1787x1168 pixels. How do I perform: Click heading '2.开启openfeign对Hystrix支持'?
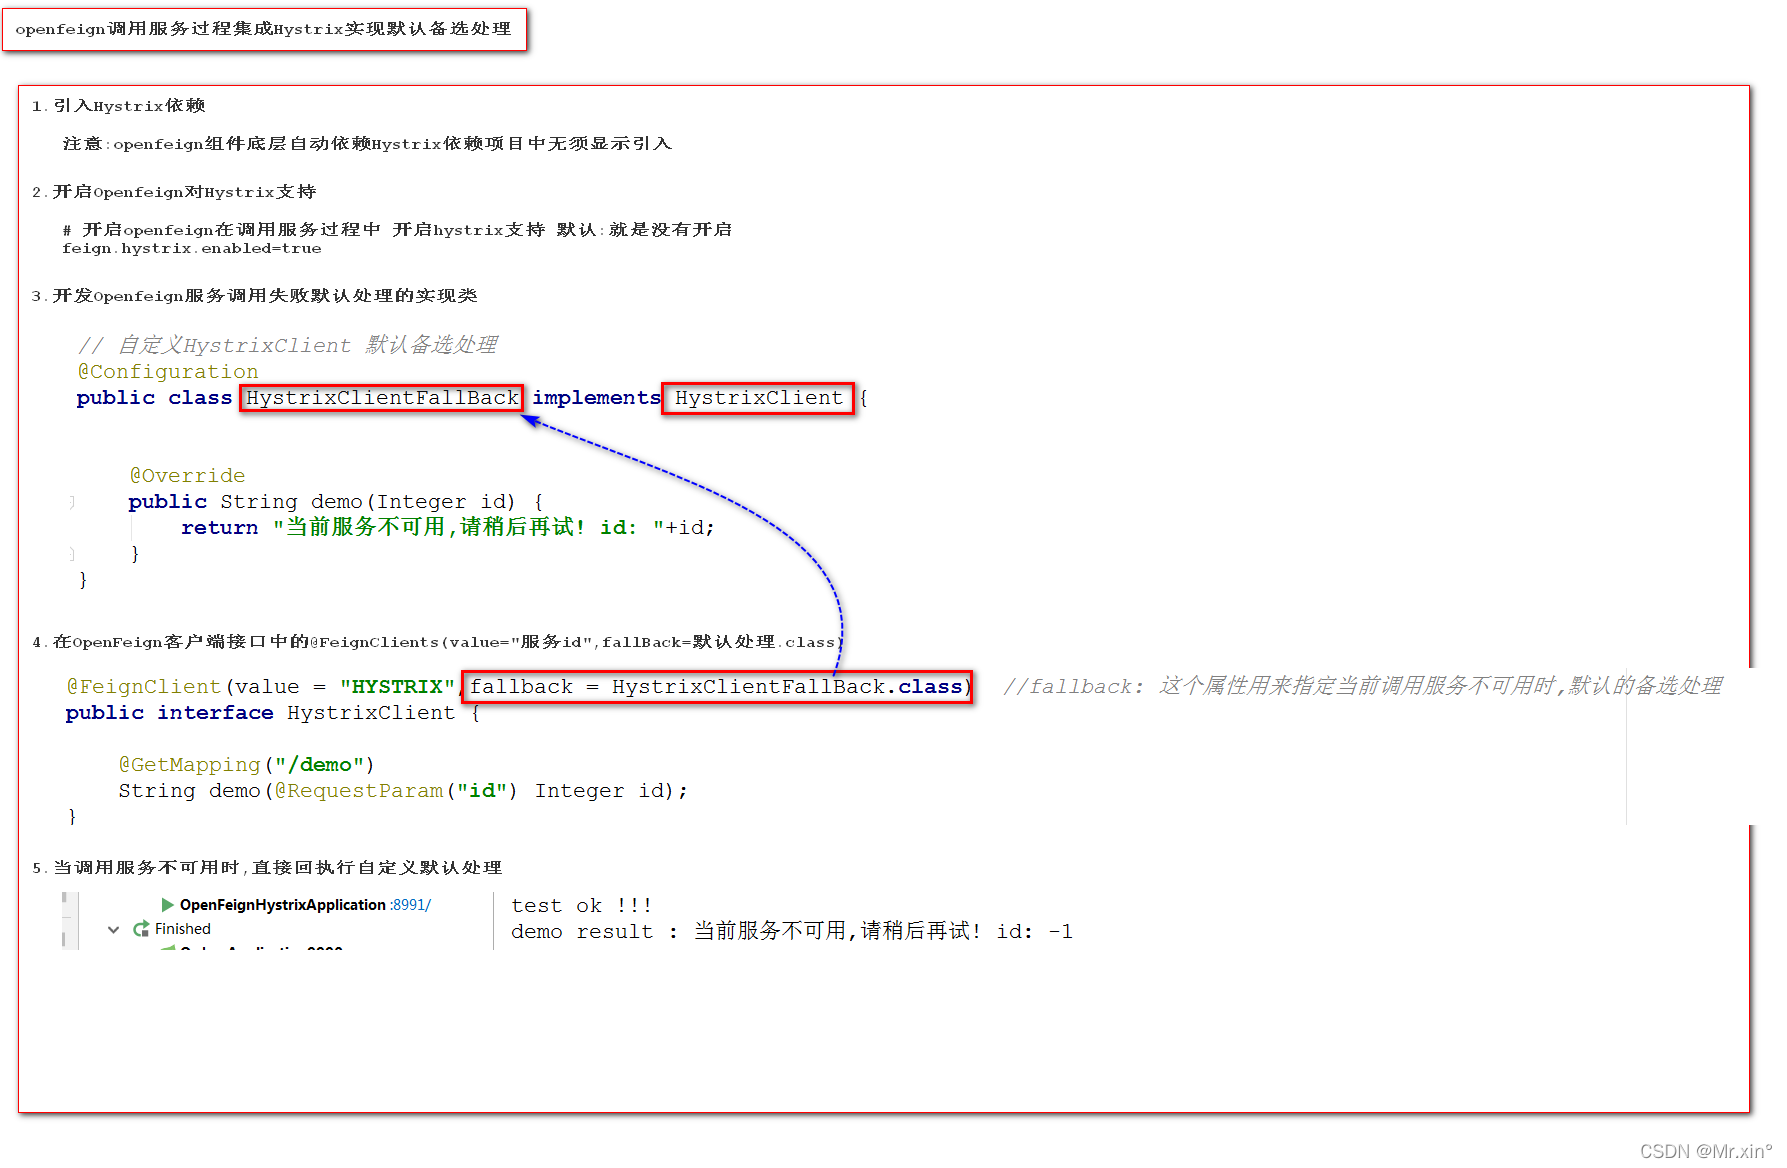pyautogui.click(x=174, y=192)
